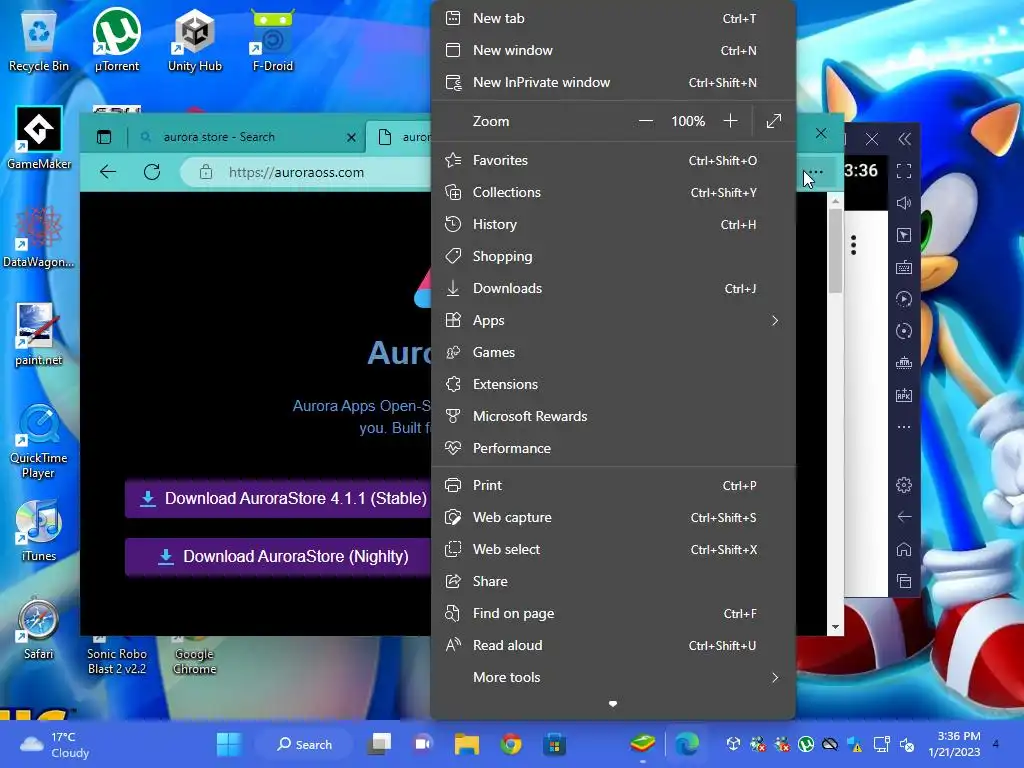
Task: Expand the Apps submenu
Action: coord(613,320)
